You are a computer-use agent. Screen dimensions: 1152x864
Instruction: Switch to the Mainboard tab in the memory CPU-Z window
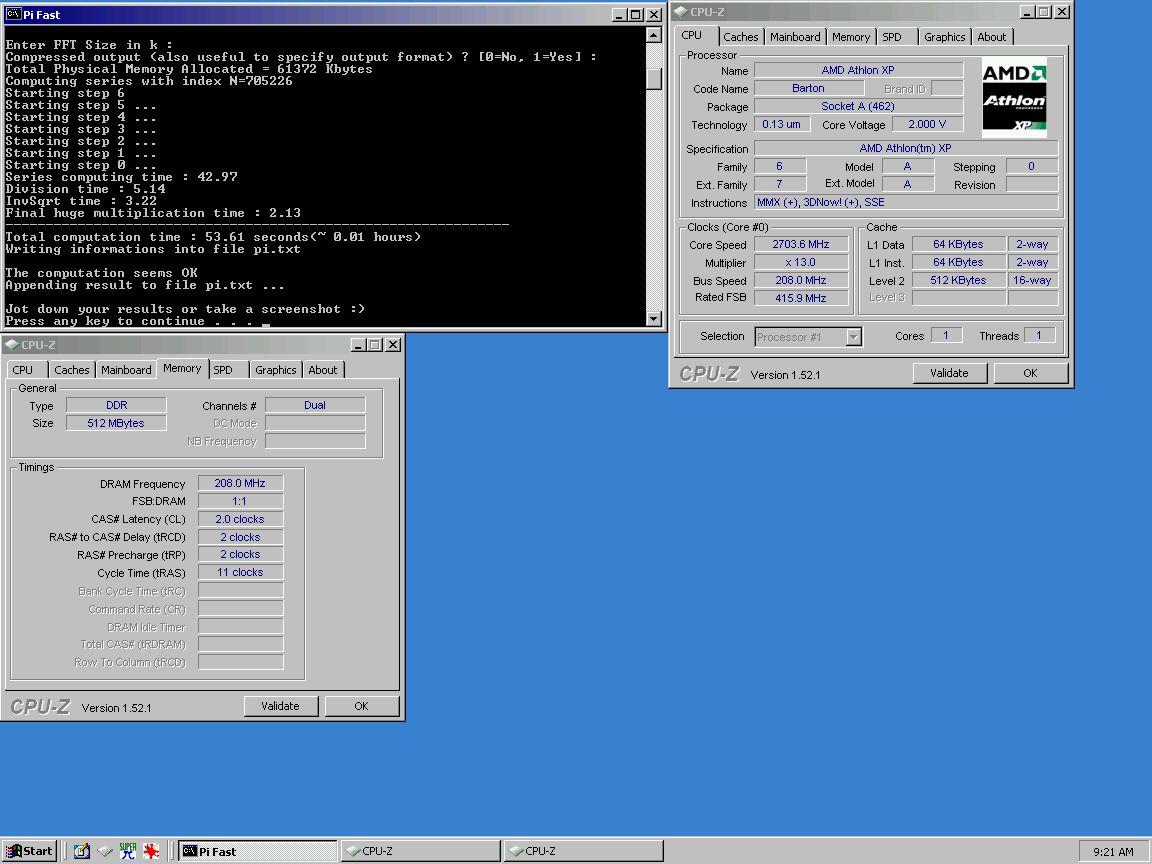point(126,370)
